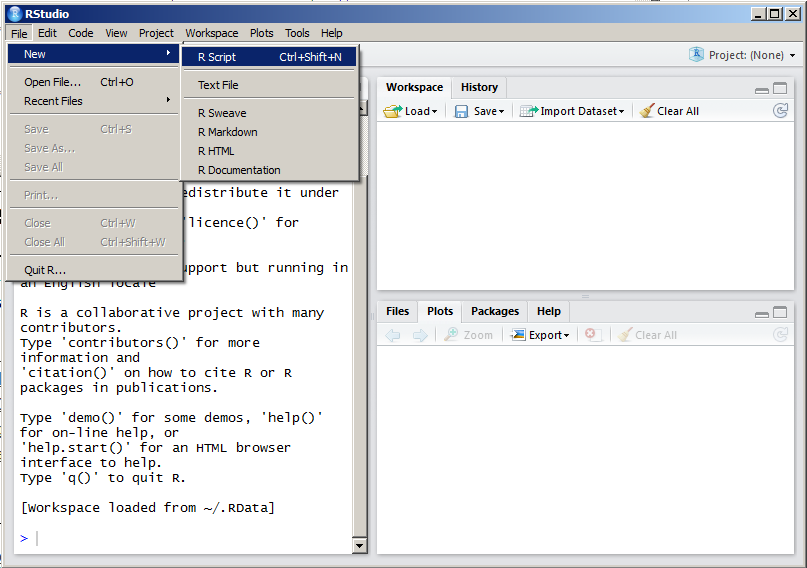Maximize the Workspace pane
The width and height of the screenshot is (807, 568).
(781, 90)
